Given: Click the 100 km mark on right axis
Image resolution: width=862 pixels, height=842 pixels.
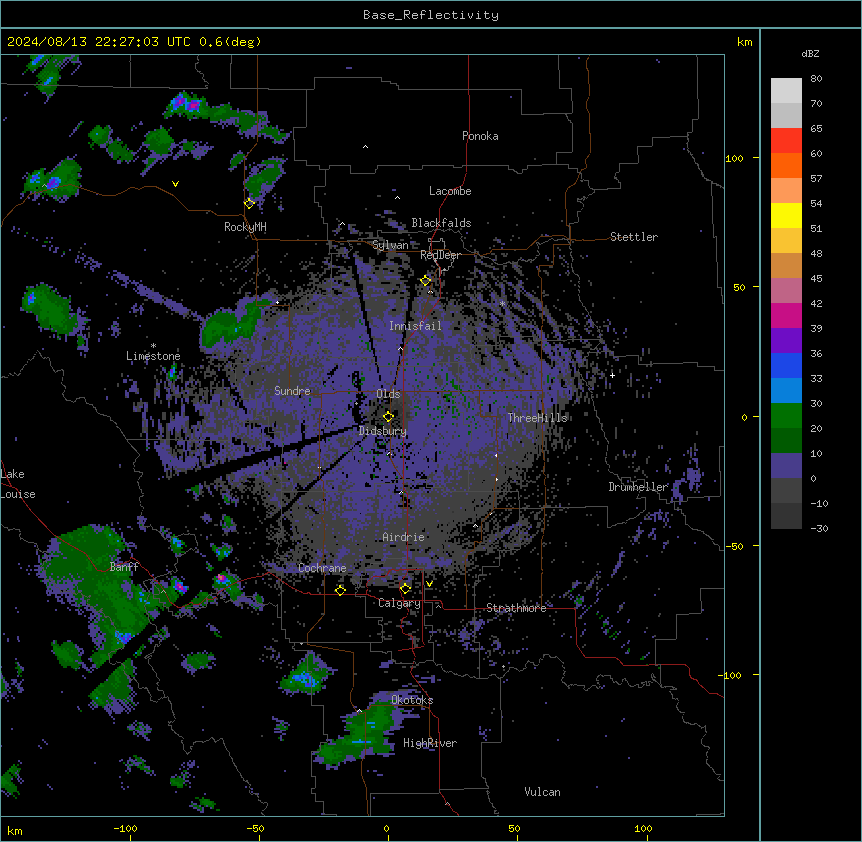Looking at the screenshot, I should coord(734,158).
